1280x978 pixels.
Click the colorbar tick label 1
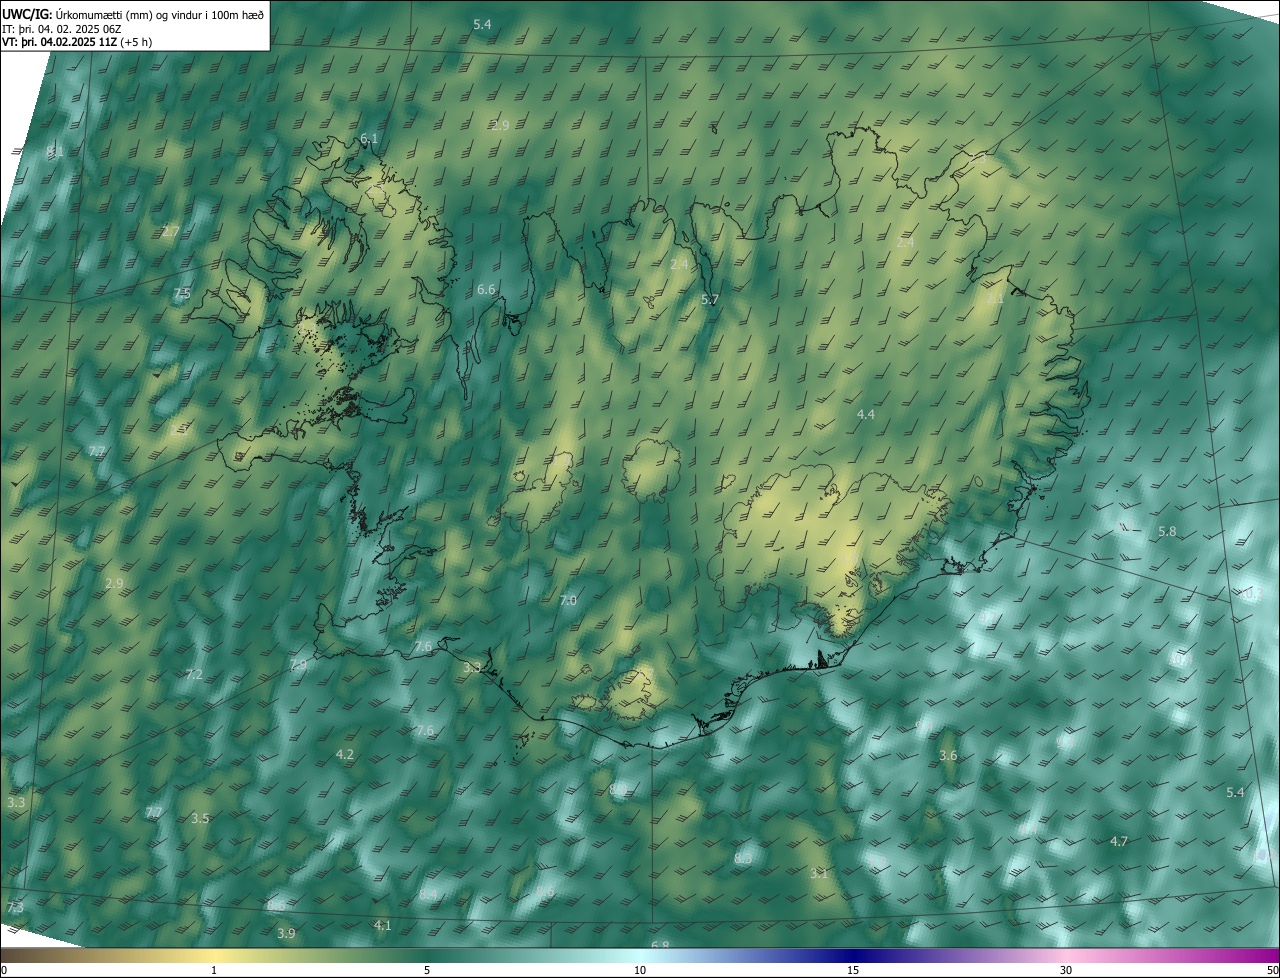pos(214,970)
